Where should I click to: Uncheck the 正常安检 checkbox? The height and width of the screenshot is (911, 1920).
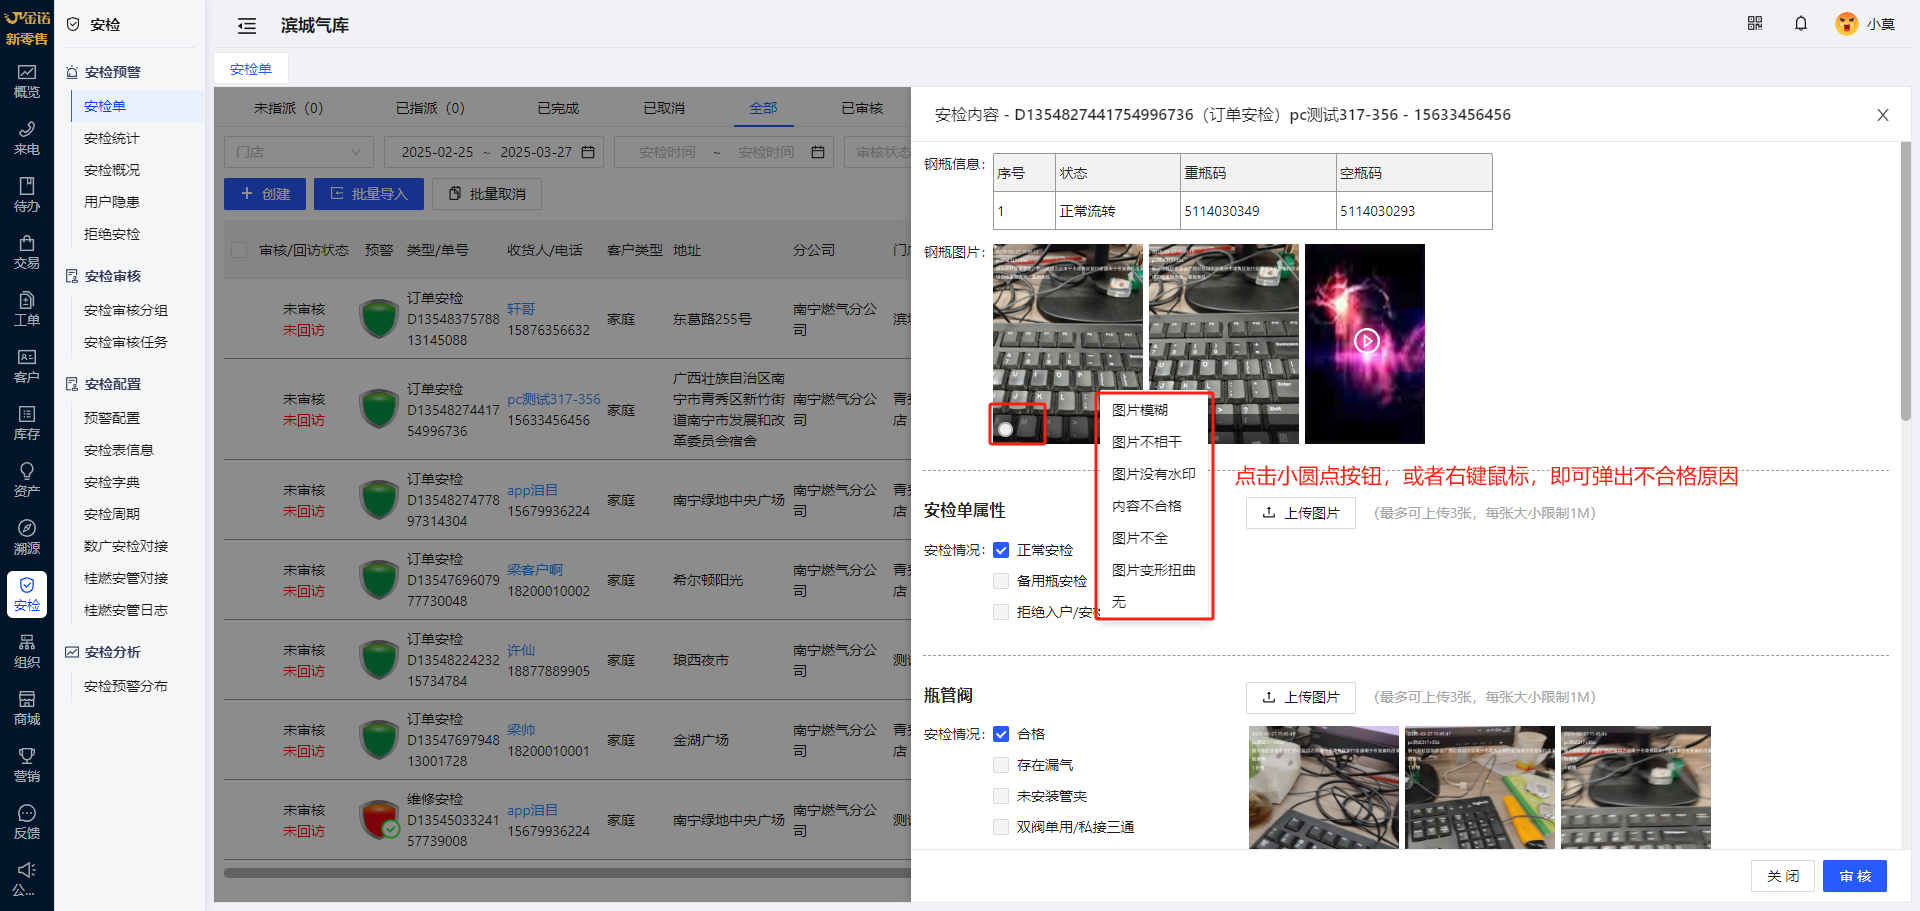(1001, 550)
